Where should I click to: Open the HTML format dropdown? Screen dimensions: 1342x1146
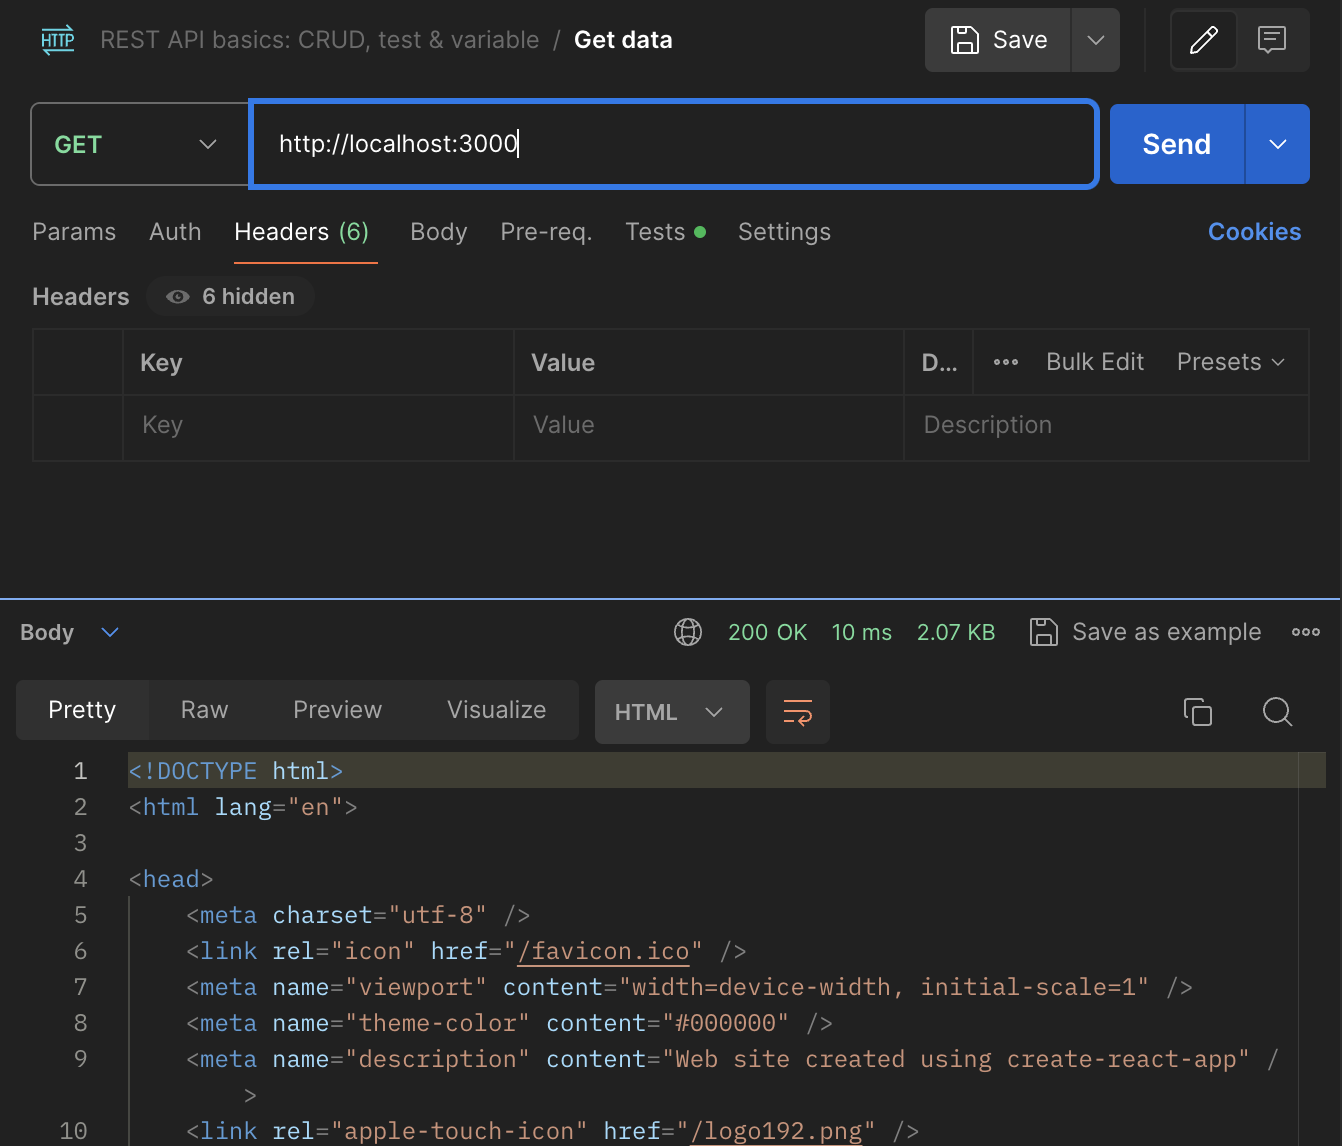pos(672,712)
